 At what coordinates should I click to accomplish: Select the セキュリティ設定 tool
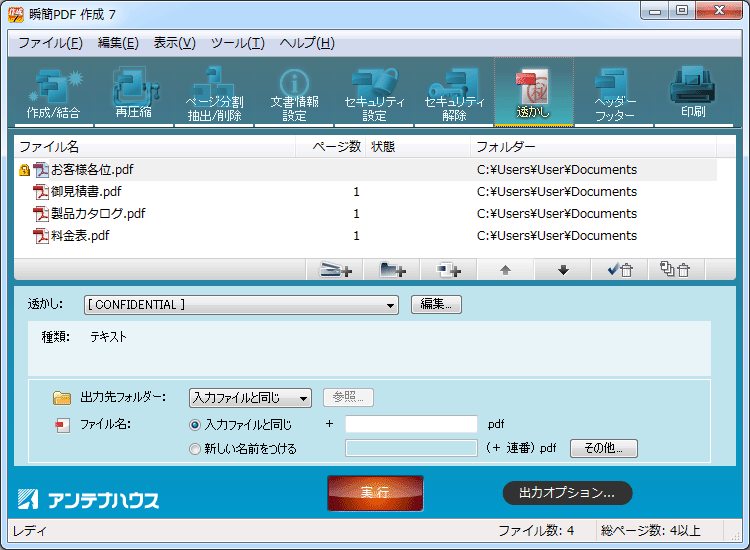374,93
